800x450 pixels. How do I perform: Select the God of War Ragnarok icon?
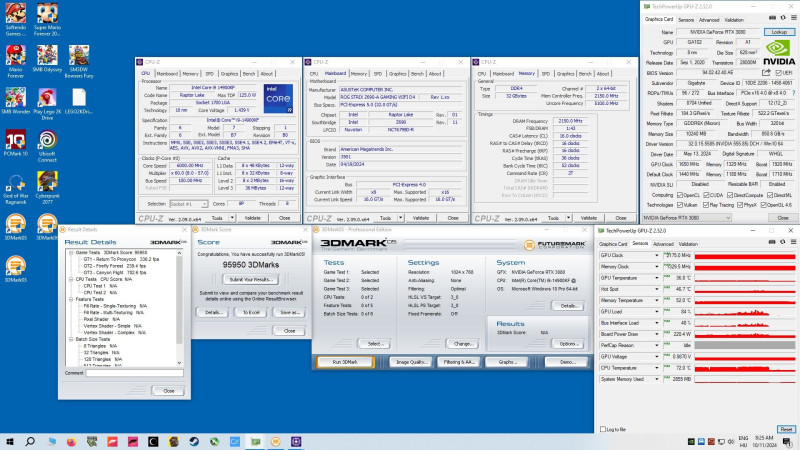click(16, 188)
